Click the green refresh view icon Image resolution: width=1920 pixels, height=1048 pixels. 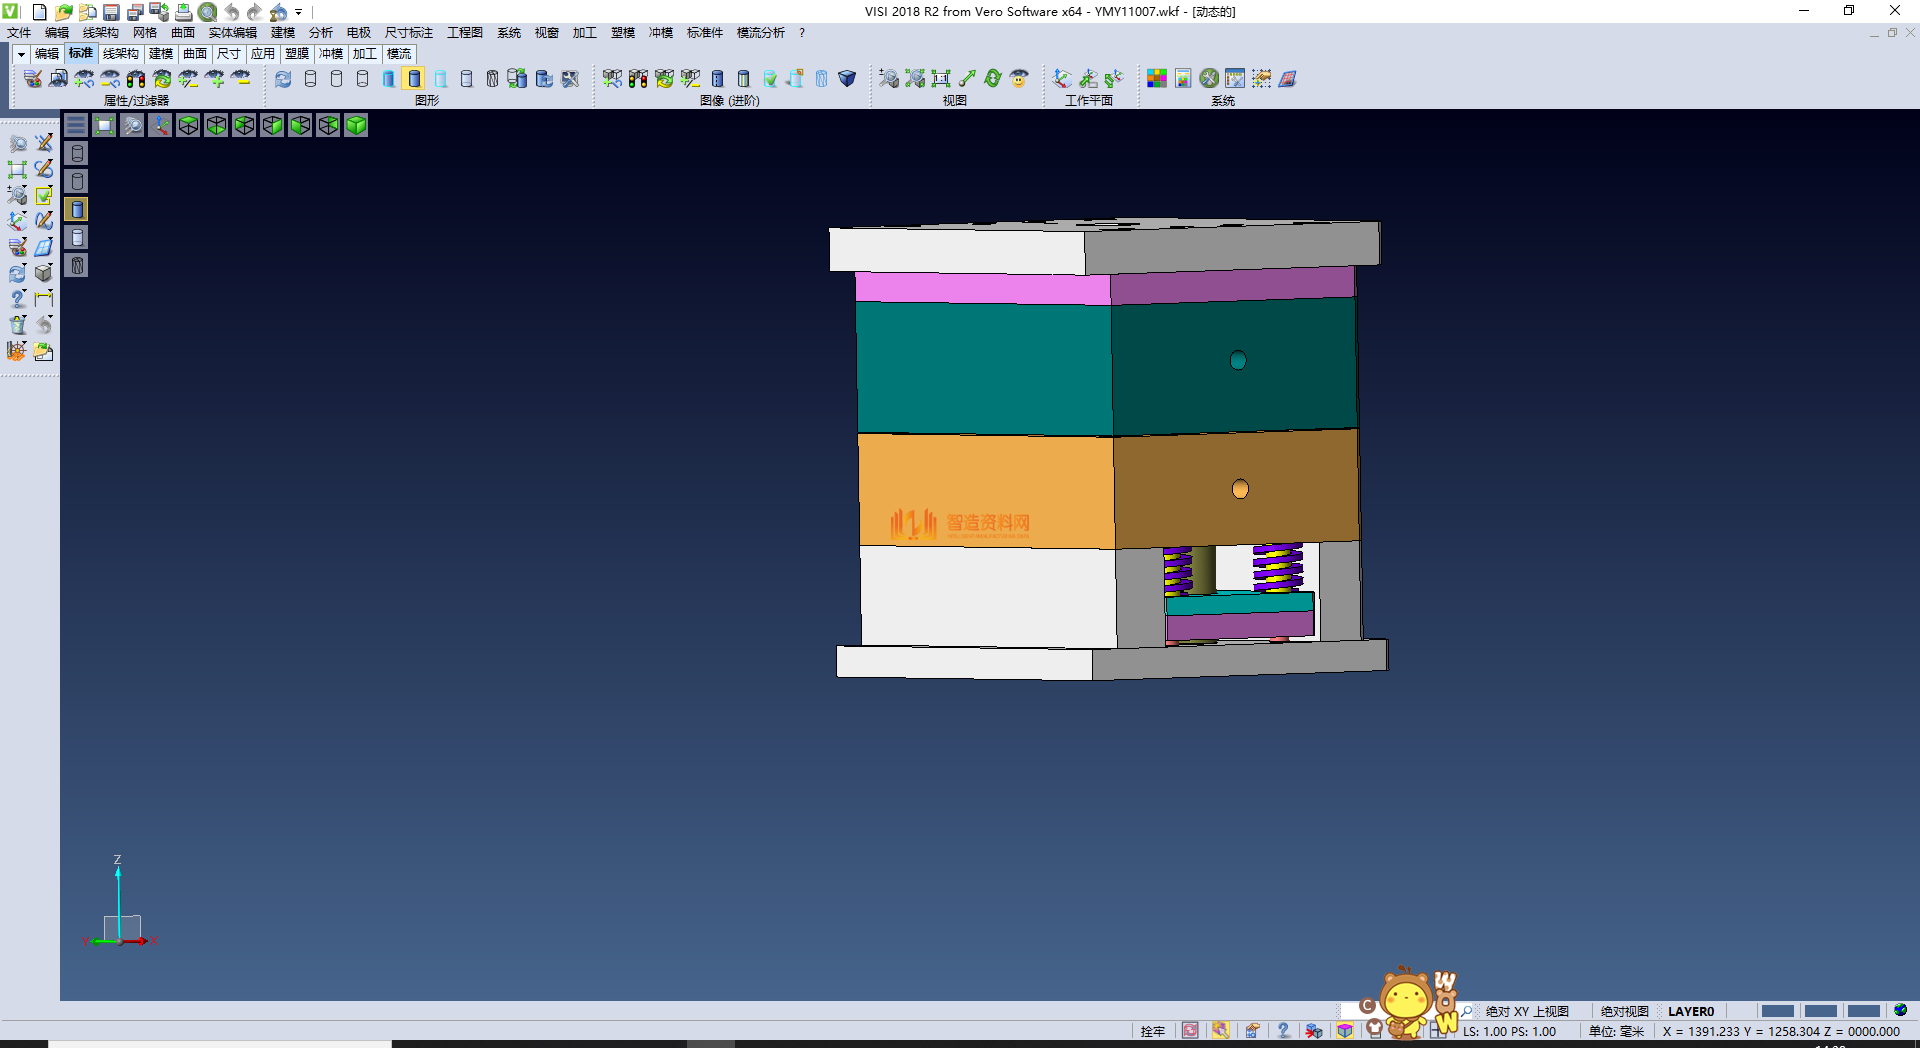pyautogui.click(x=992, y=79)
